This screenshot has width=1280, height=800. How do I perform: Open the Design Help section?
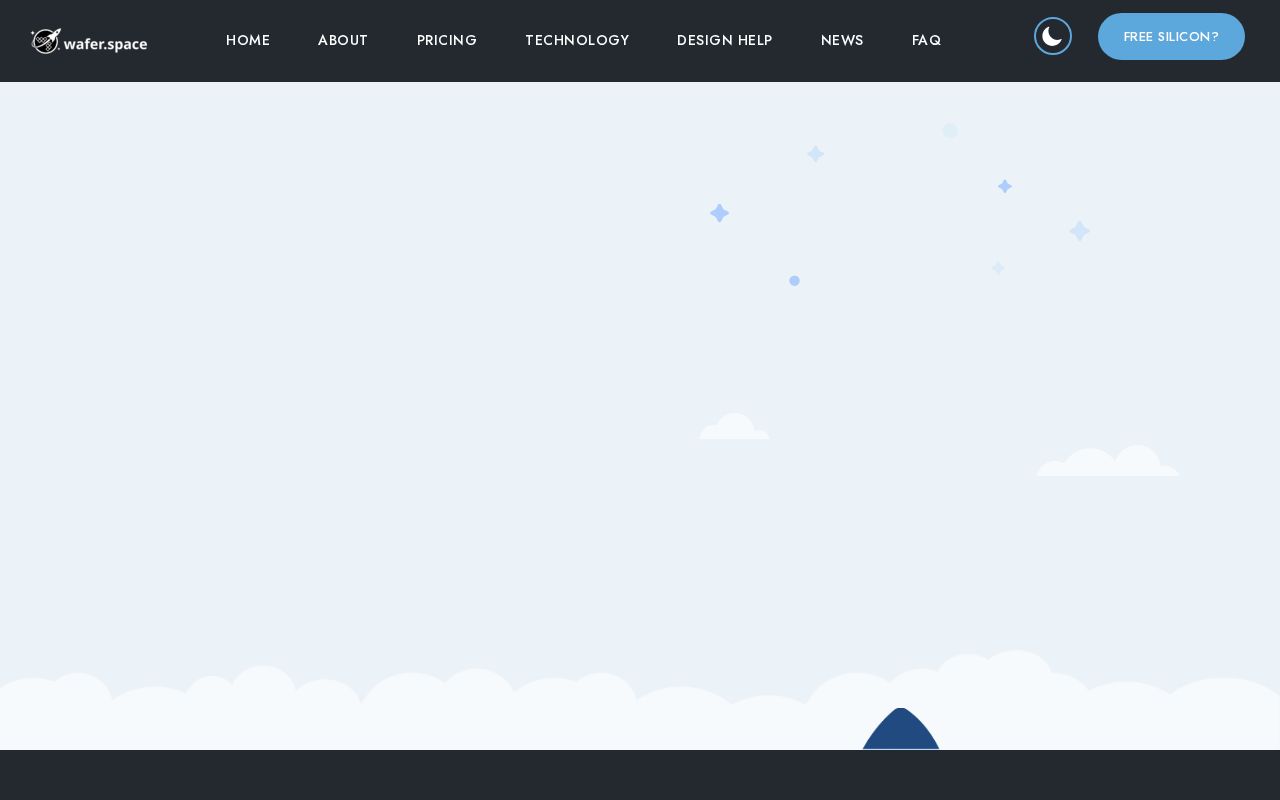click(x=725, y=40)
